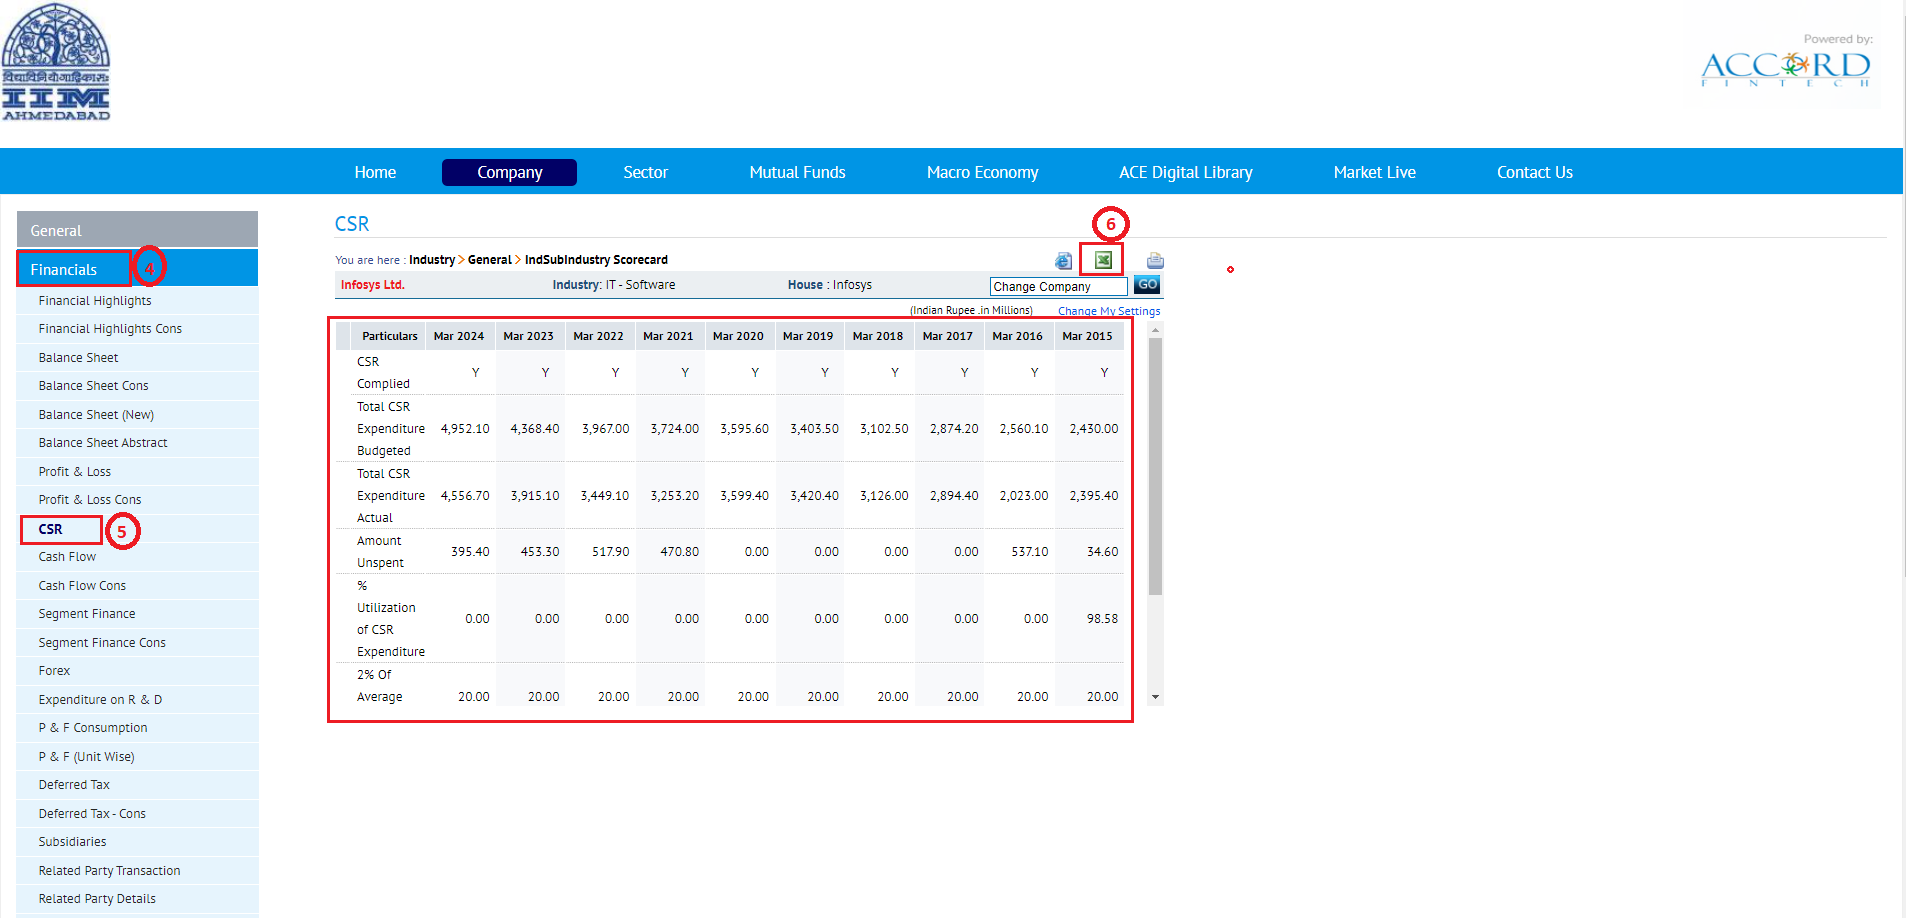Screen dimensions: 1906x918
Task: Open Profit & Loss in sidebar
Action: click(x=75, y=472)
